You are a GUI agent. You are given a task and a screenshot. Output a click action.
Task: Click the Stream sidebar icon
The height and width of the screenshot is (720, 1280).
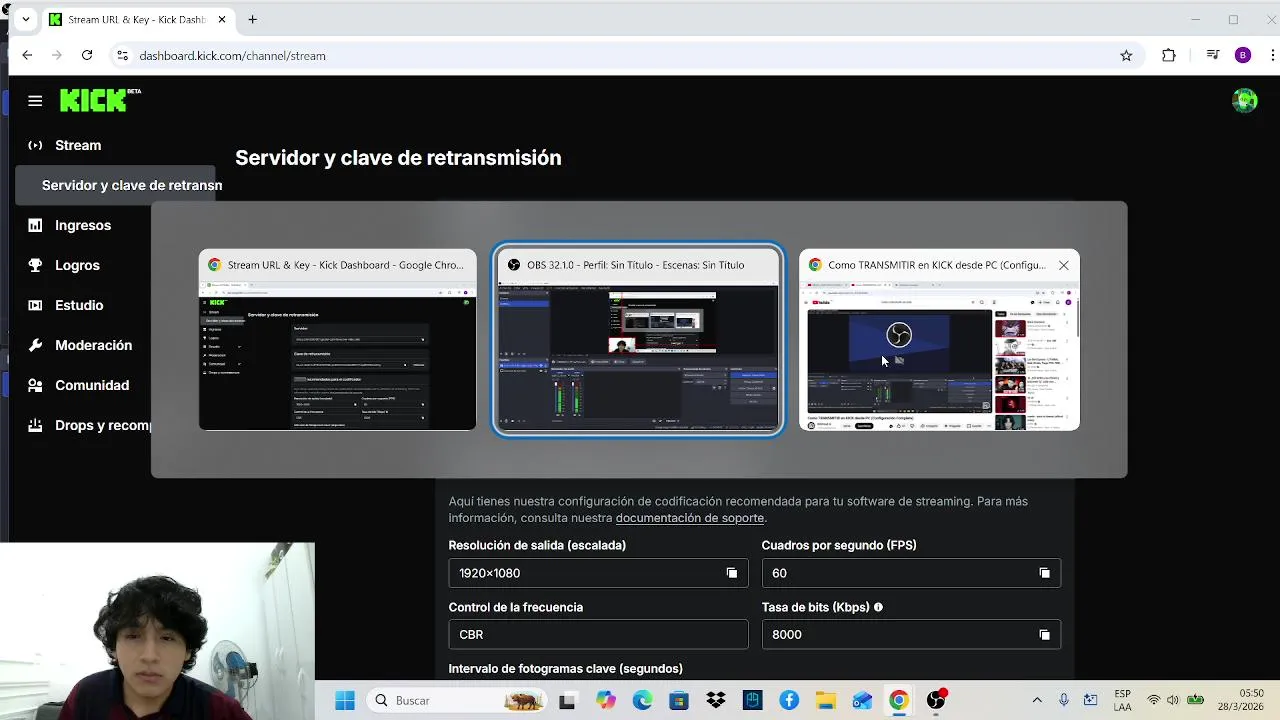coord(35,145)
